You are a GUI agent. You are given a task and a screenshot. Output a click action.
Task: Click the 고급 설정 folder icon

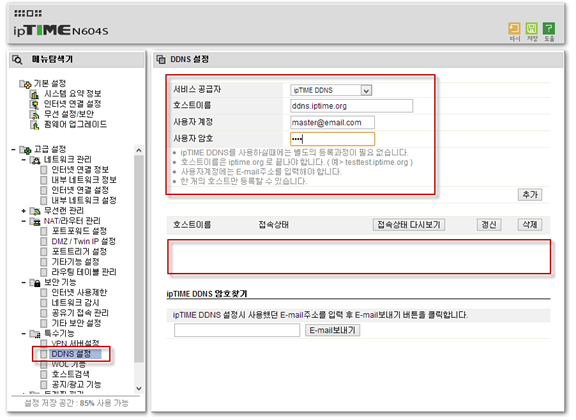coord(25,150)
